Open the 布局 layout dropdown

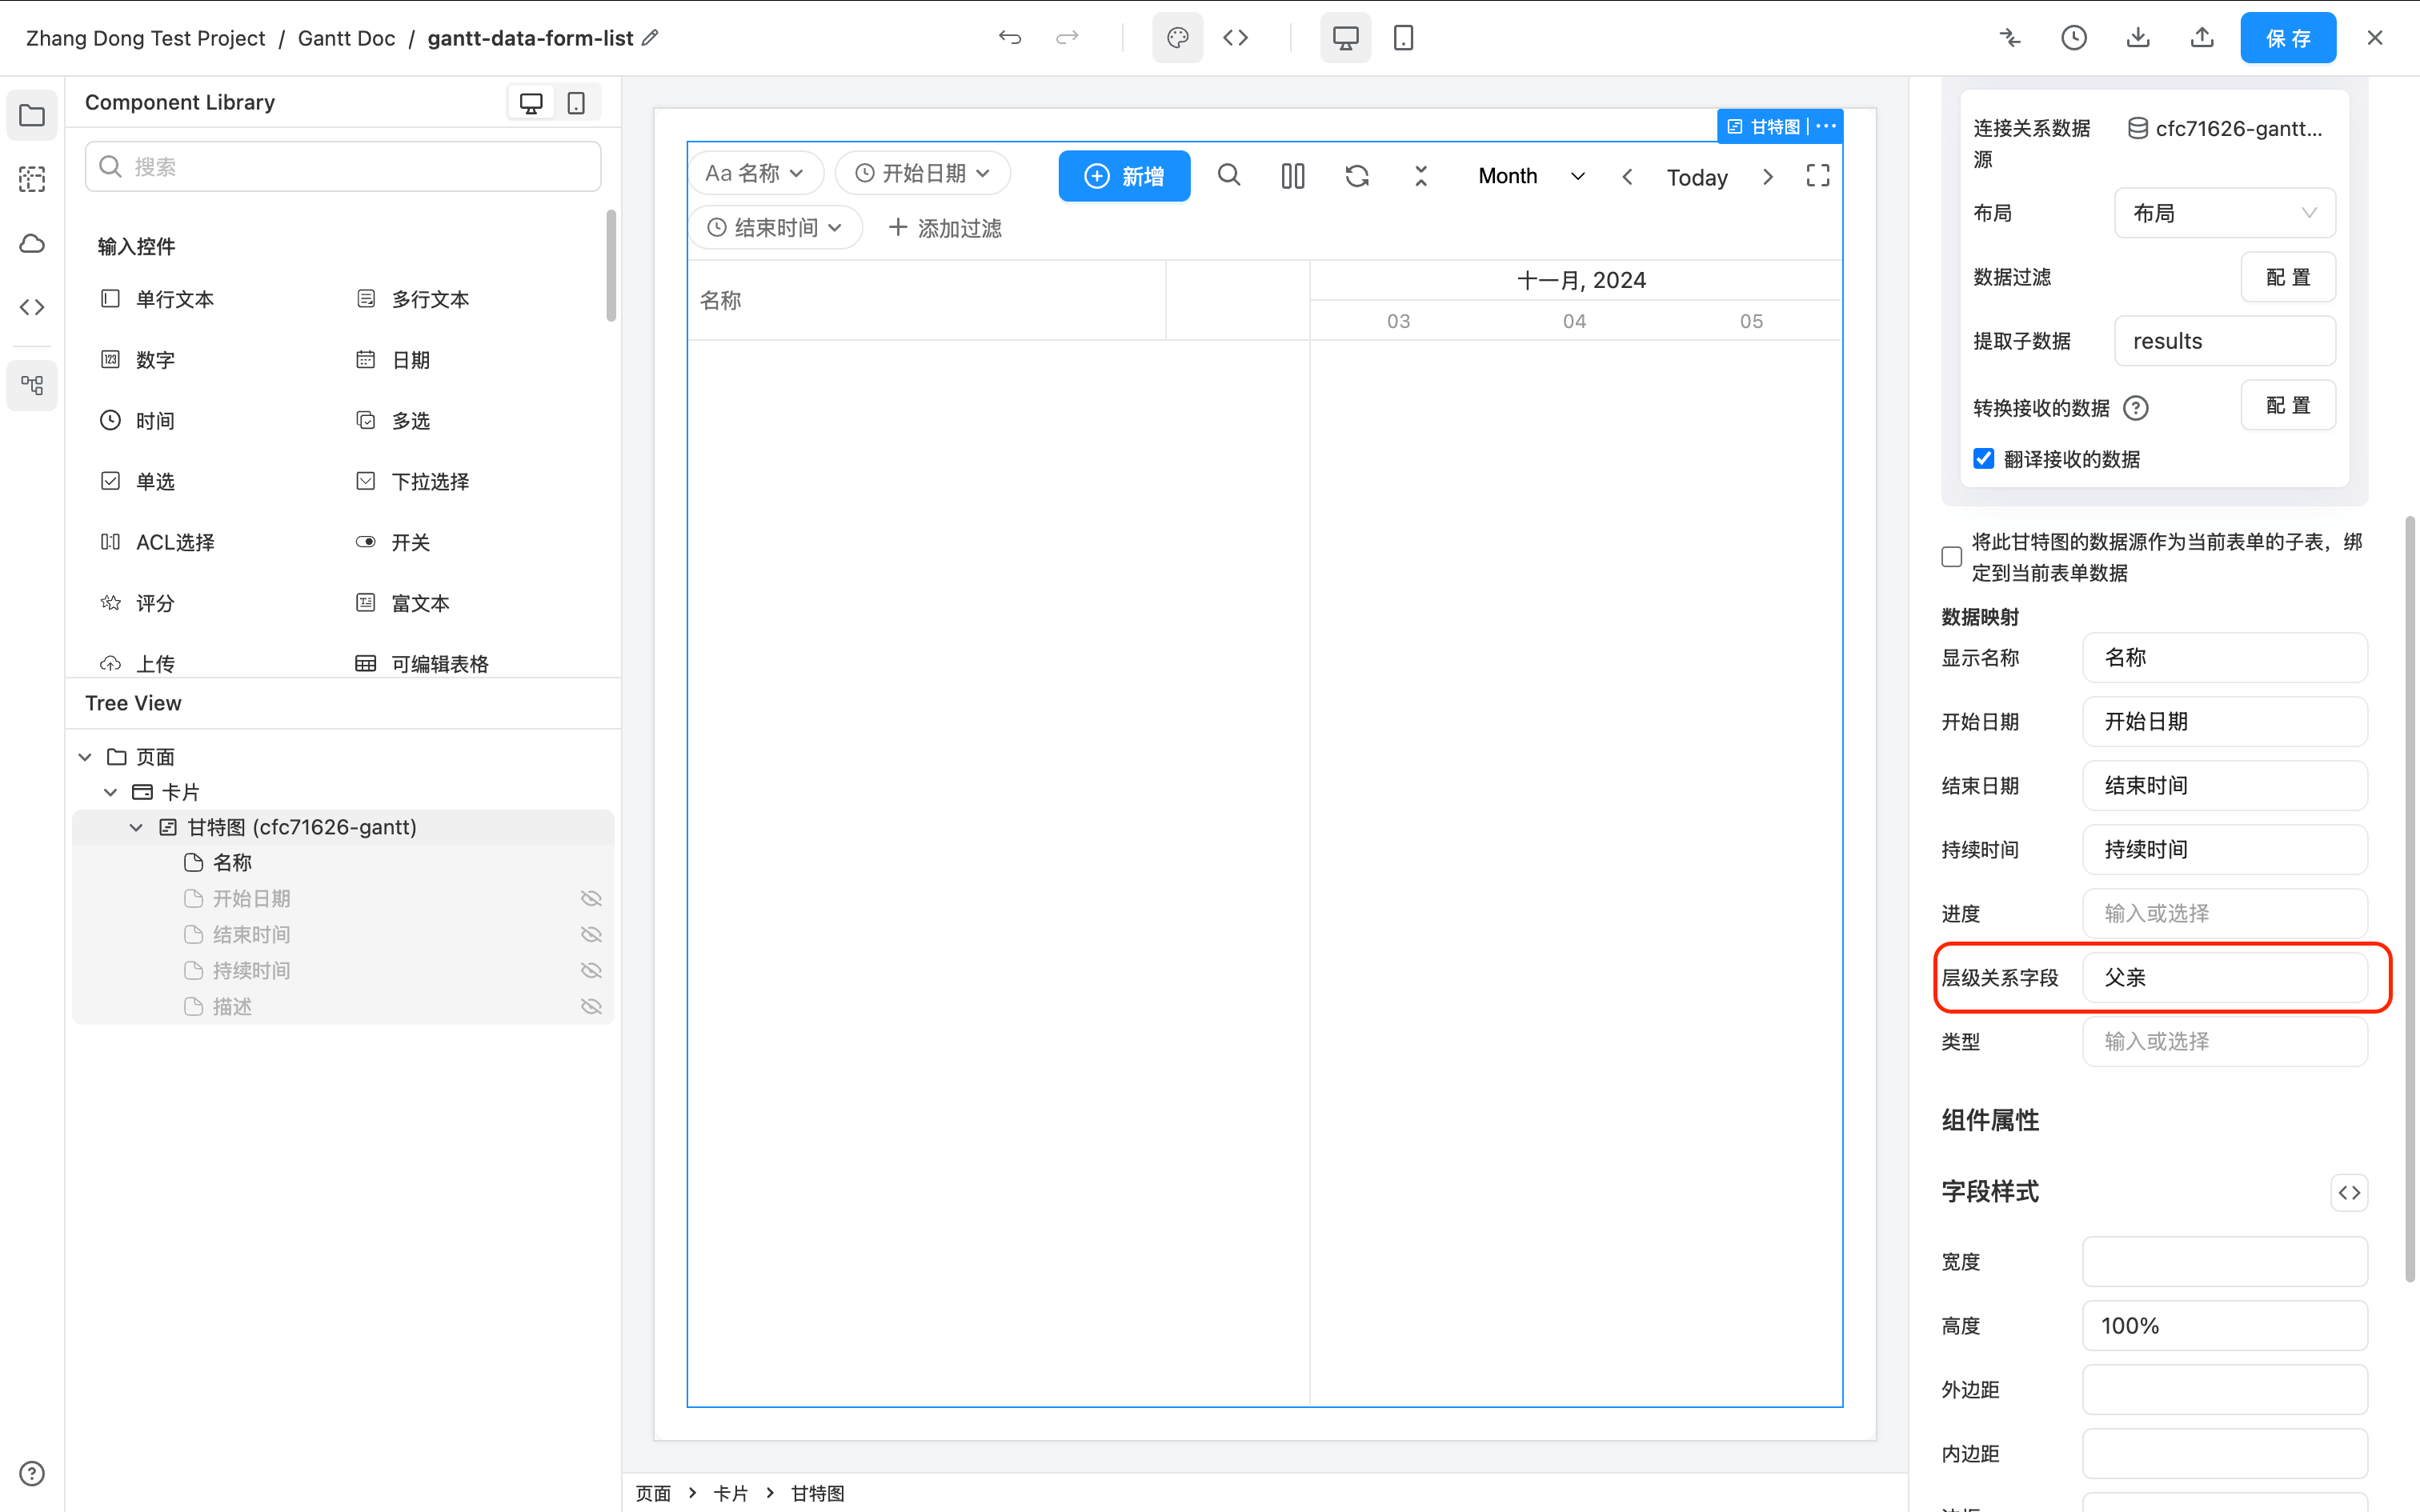(2225, 213)
